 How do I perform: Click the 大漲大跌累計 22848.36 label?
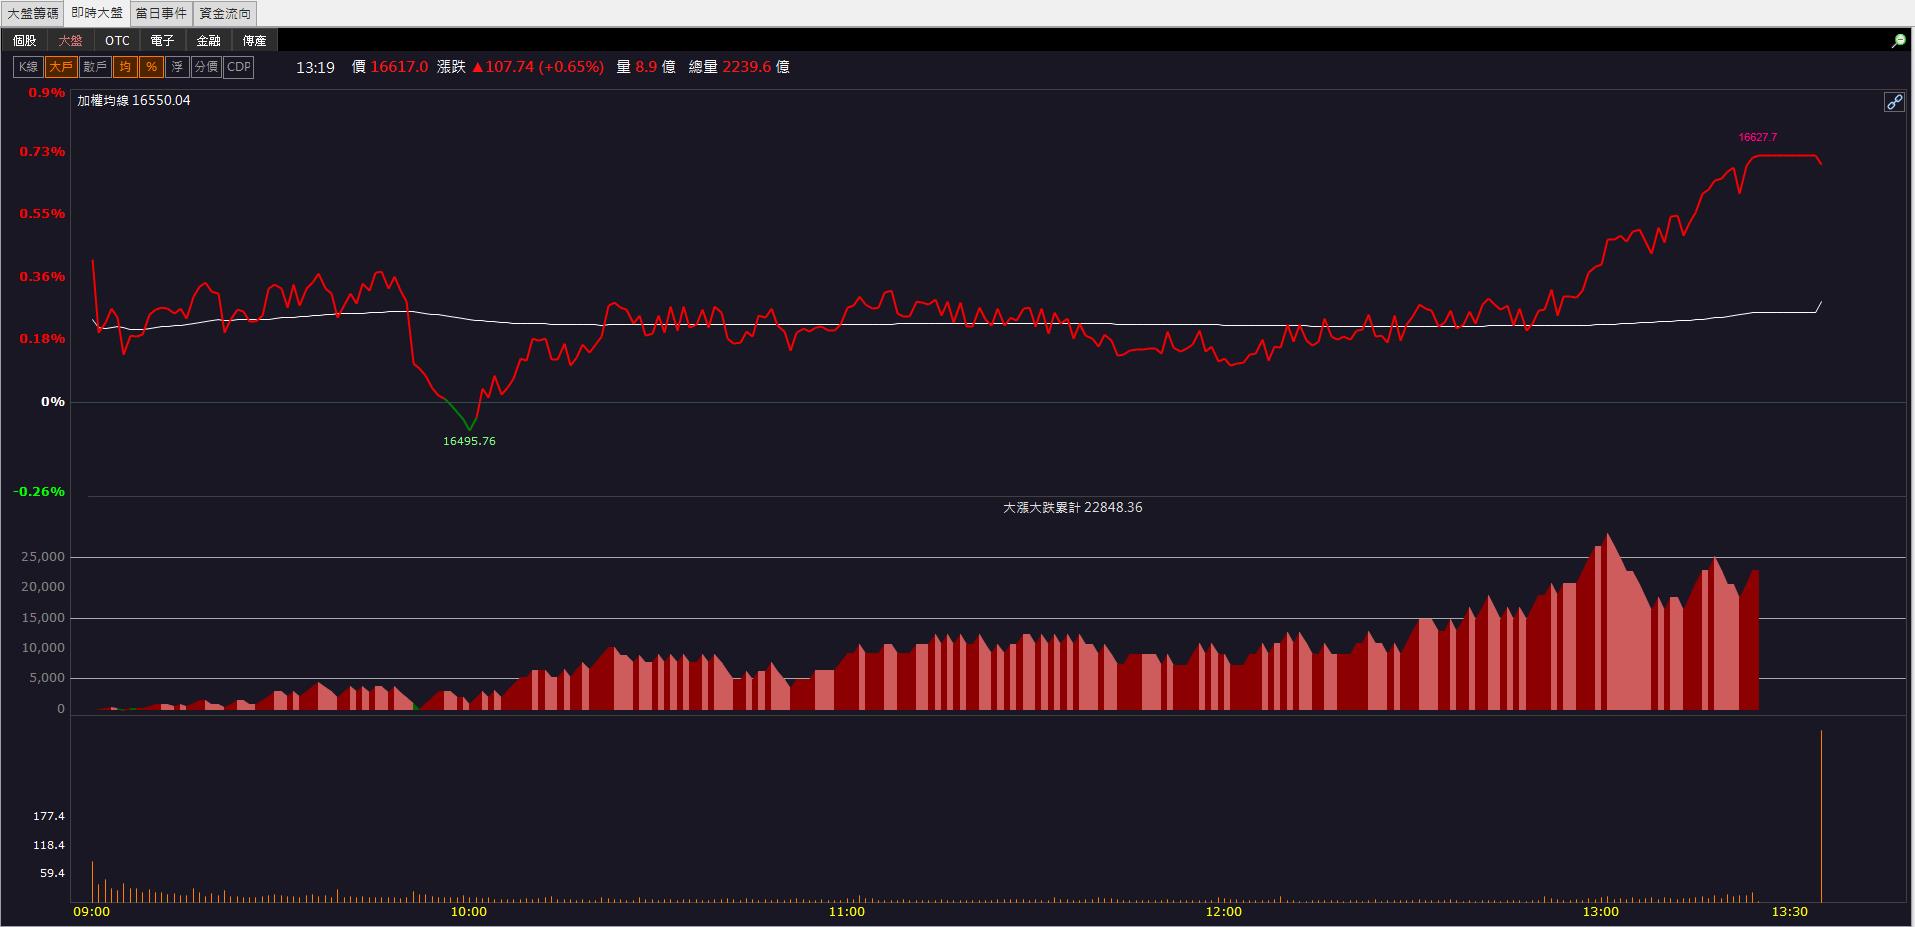pos(1072,507)
